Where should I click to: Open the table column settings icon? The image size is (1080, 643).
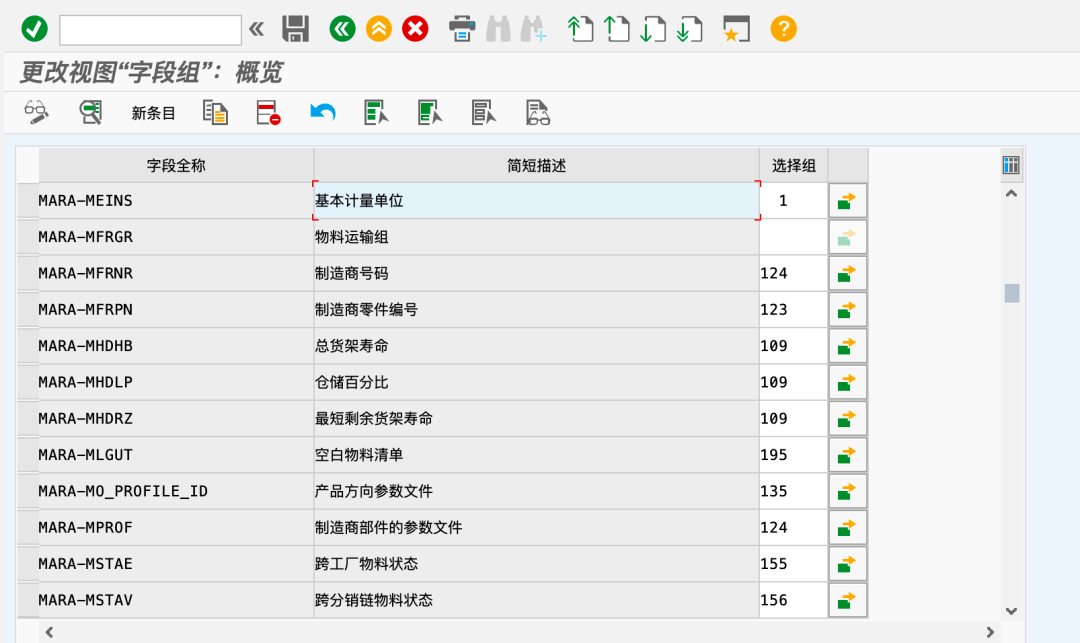[x=1011, y=165]
